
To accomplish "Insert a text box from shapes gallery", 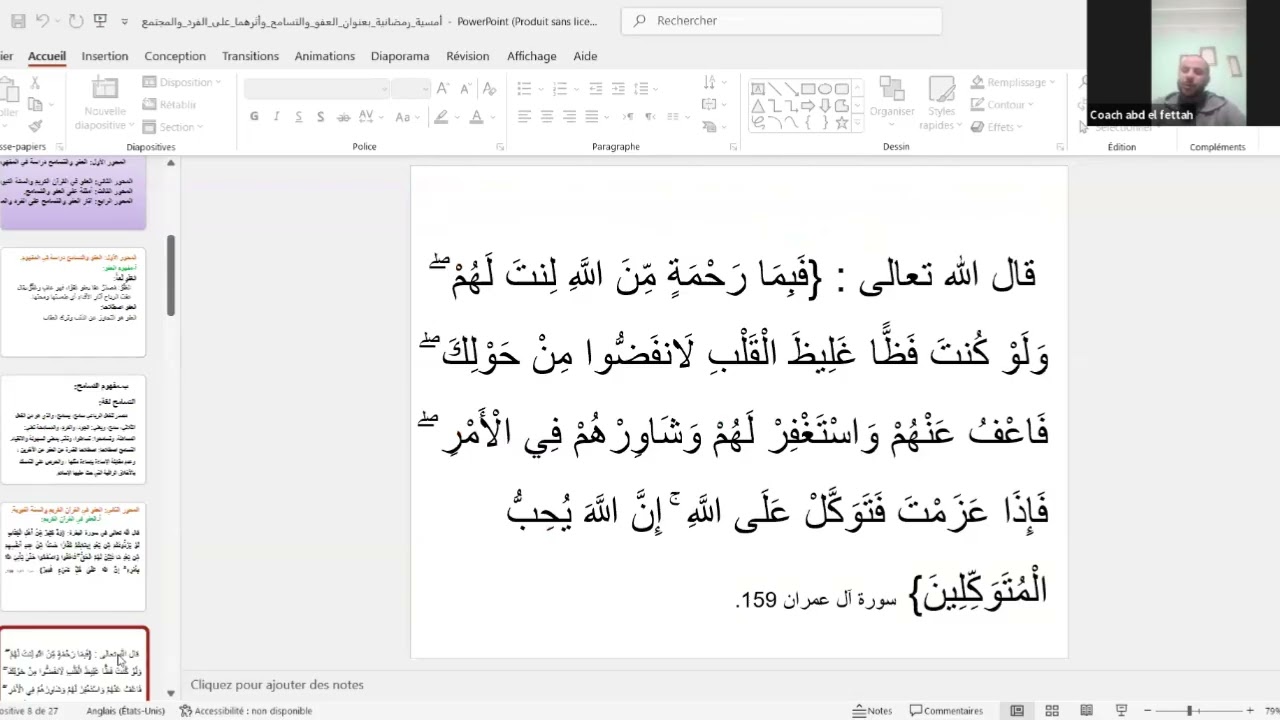I will pyautogui.click(x=757, y=88).
